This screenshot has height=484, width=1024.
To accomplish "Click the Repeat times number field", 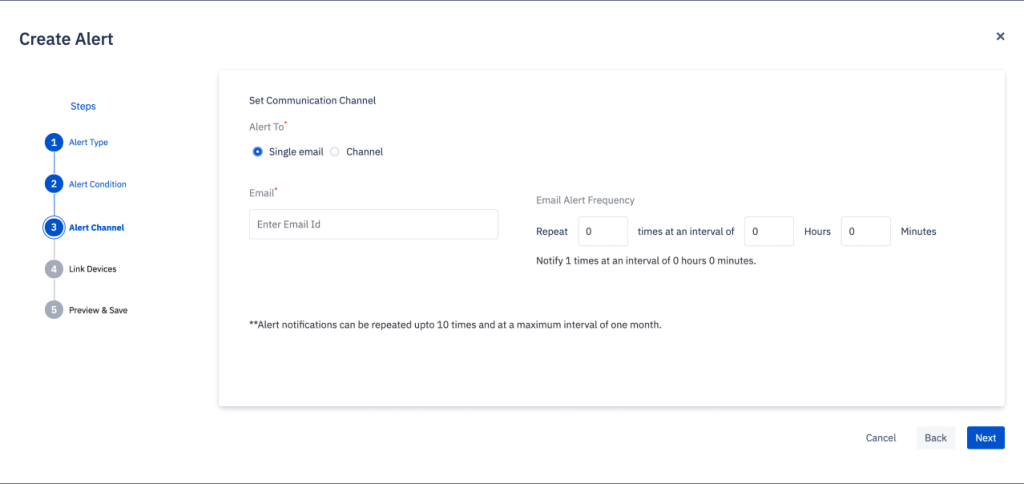I will (x=603, y=231).
